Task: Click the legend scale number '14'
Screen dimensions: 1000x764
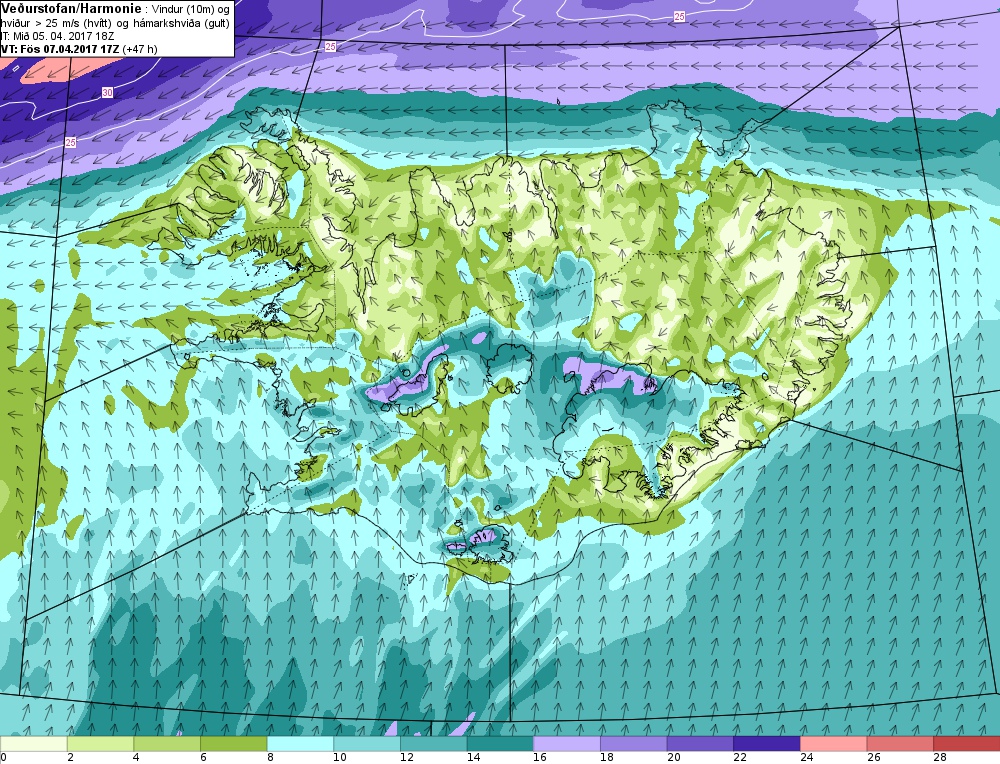Action: (473, 758)
